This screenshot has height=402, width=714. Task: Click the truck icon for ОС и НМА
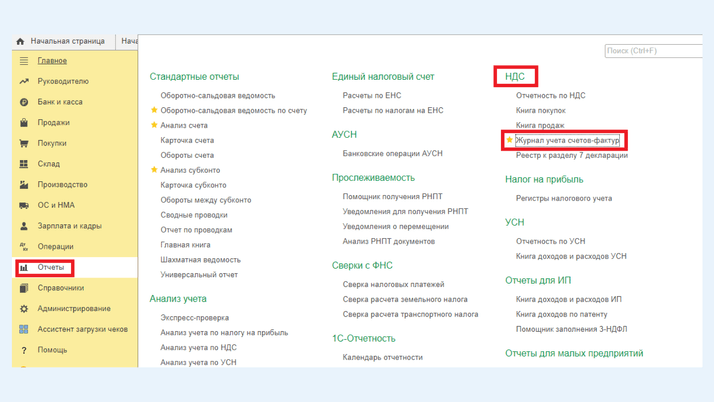pyautogui.click(x=24, y=205)
